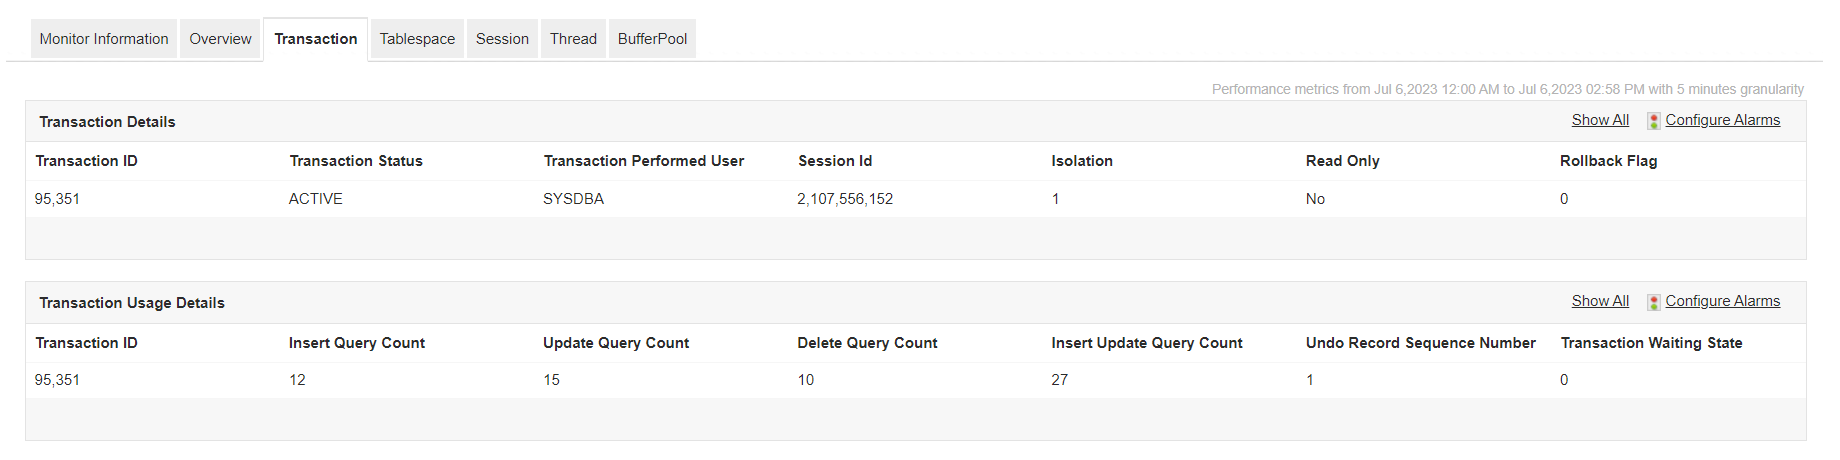1840x460 pixels.
Task: Click the Rollback Flag column header
Action: (1608, 161)
